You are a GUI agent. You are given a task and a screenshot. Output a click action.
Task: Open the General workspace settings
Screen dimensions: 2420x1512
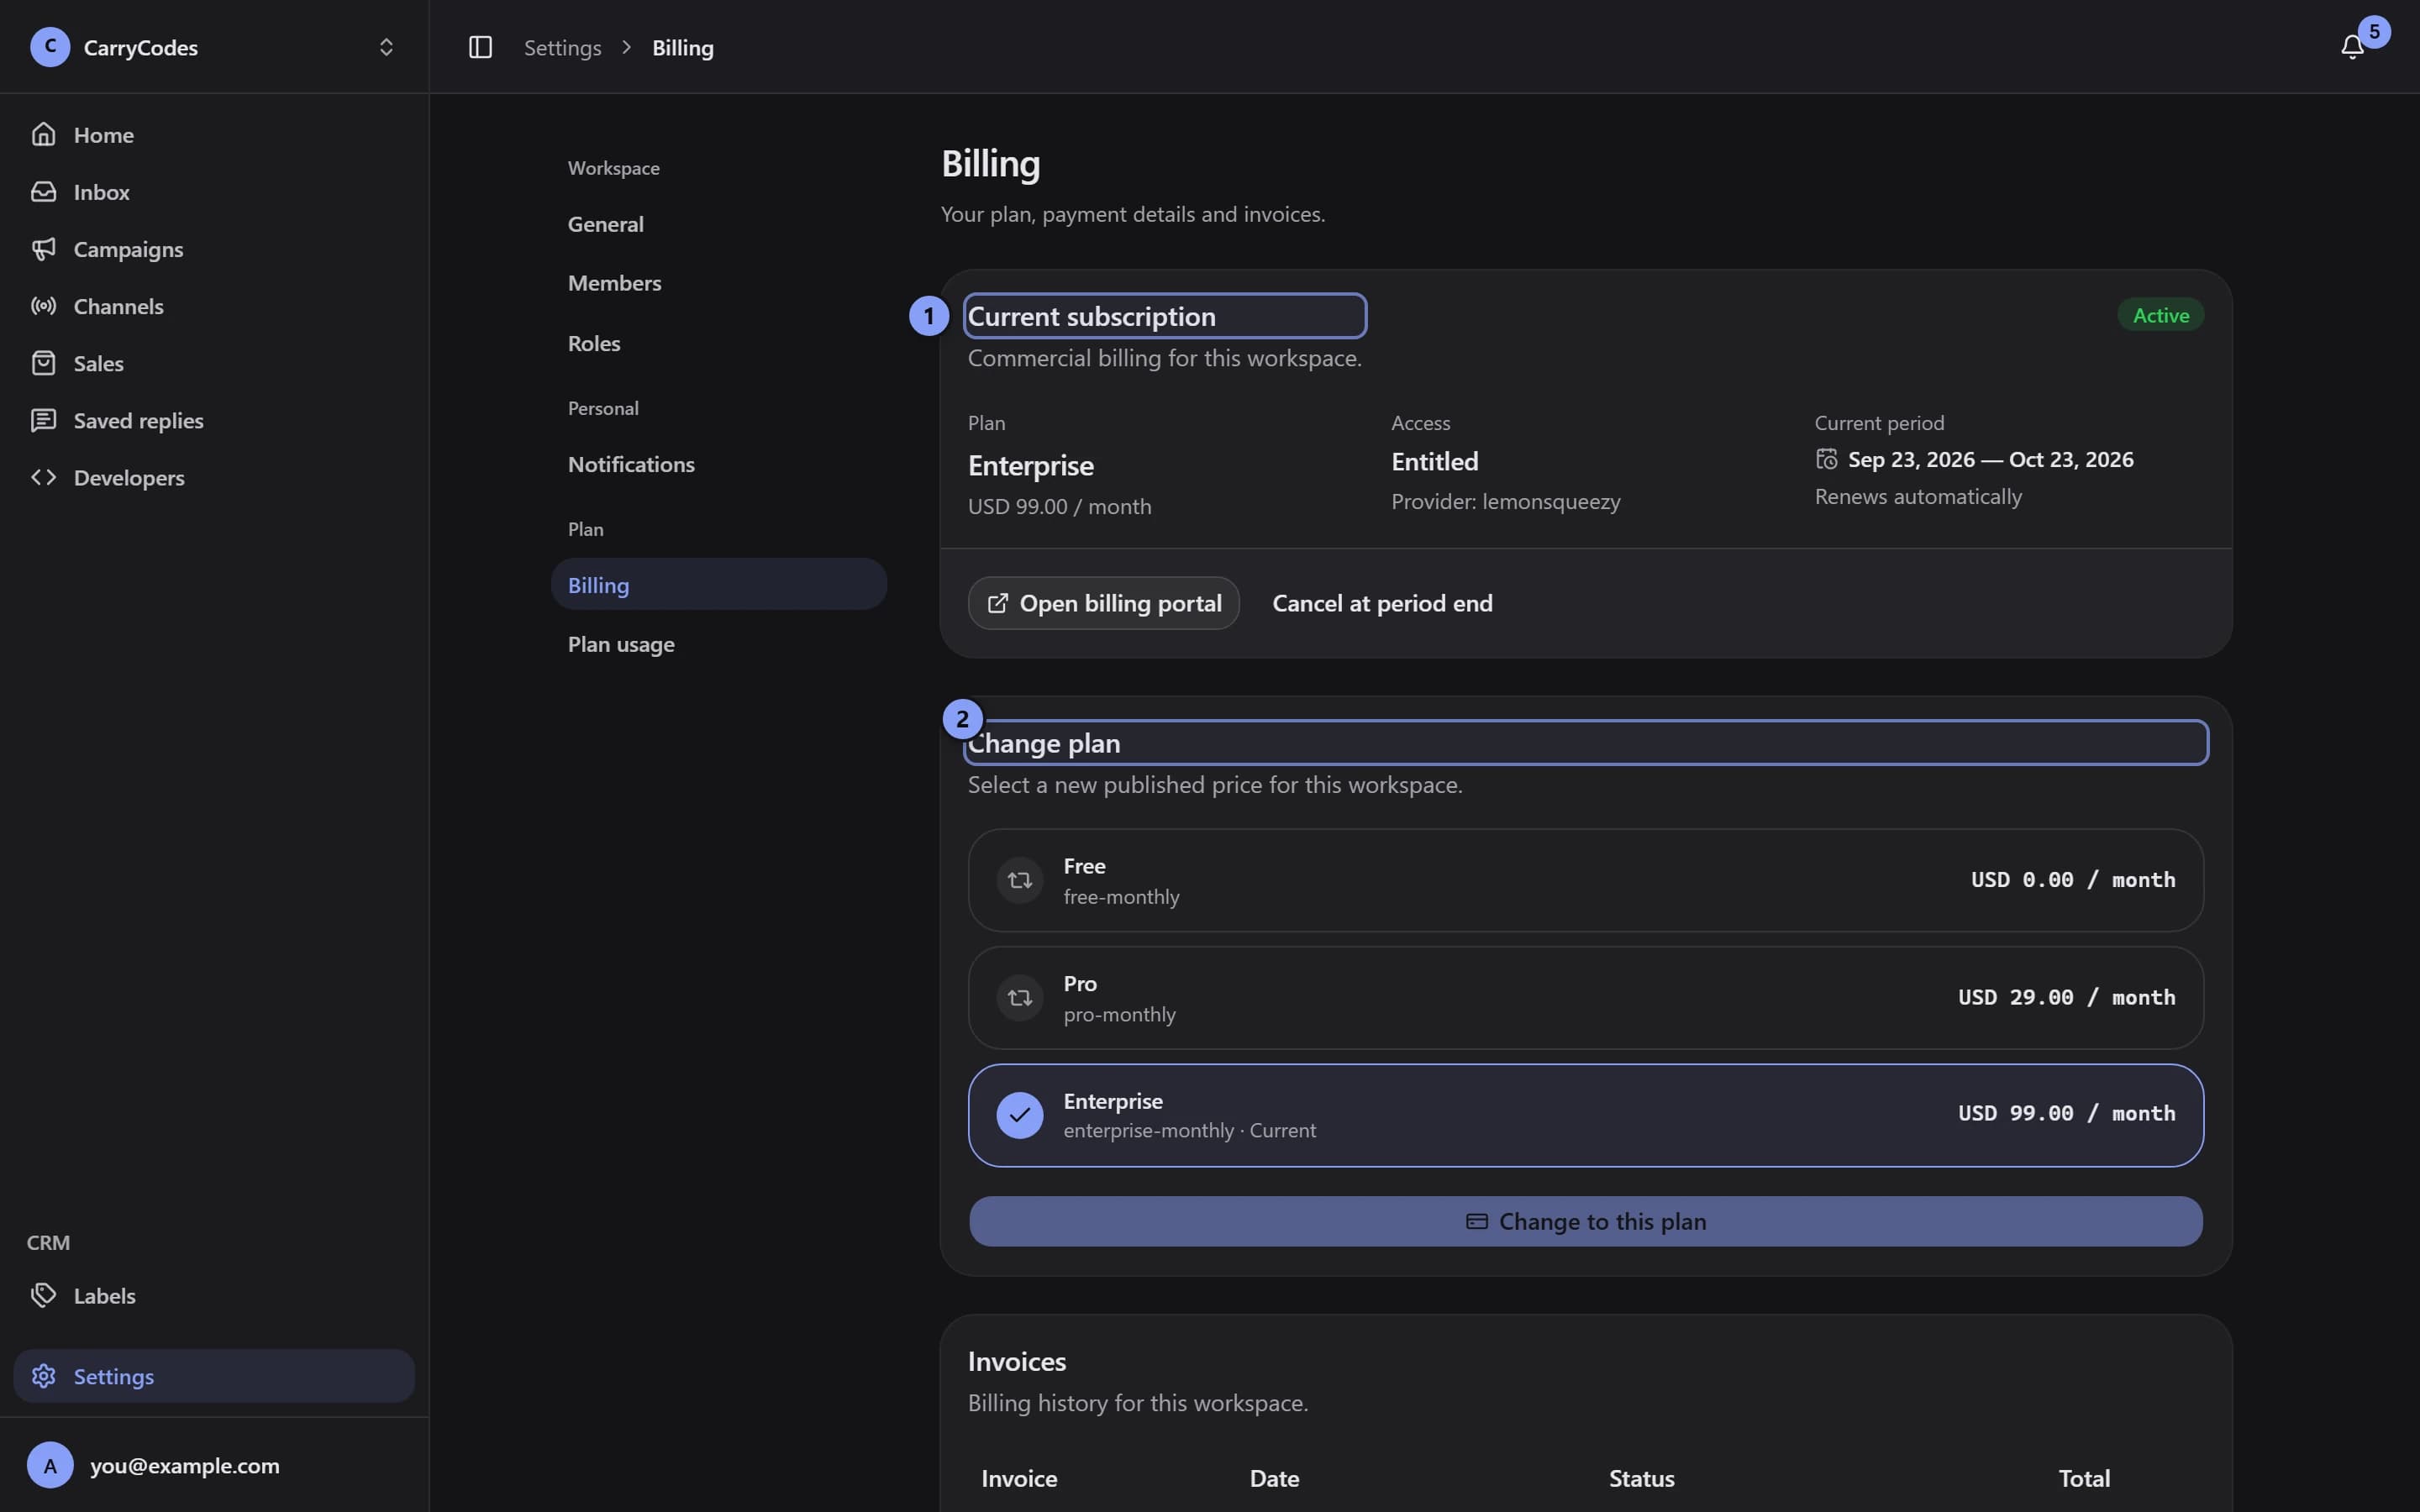click(718, 224)
